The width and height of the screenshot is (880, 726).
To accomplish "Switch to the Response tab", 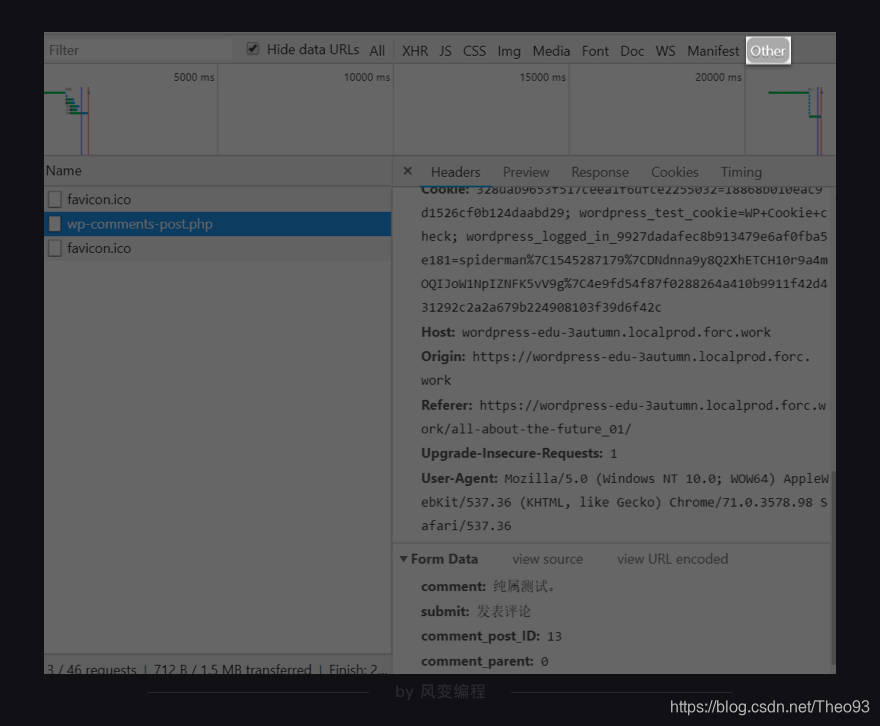I will point(600,172).
